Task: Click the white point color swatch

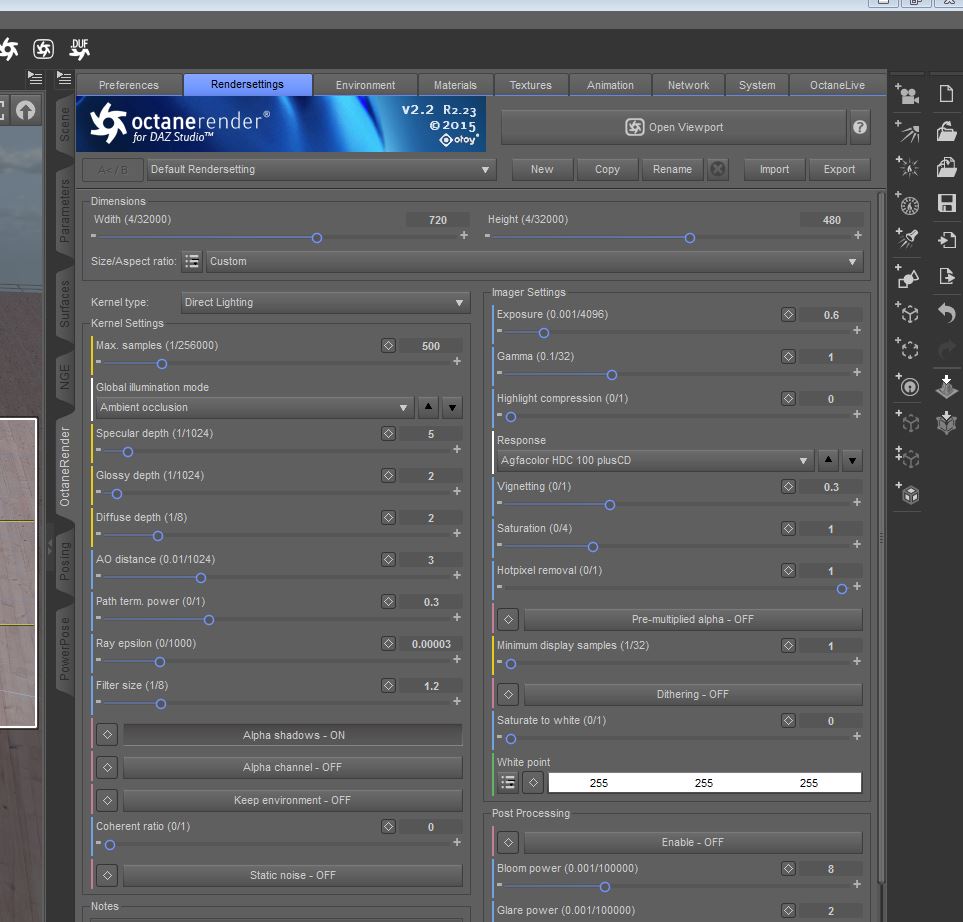Action: click(x=704, y=783)
